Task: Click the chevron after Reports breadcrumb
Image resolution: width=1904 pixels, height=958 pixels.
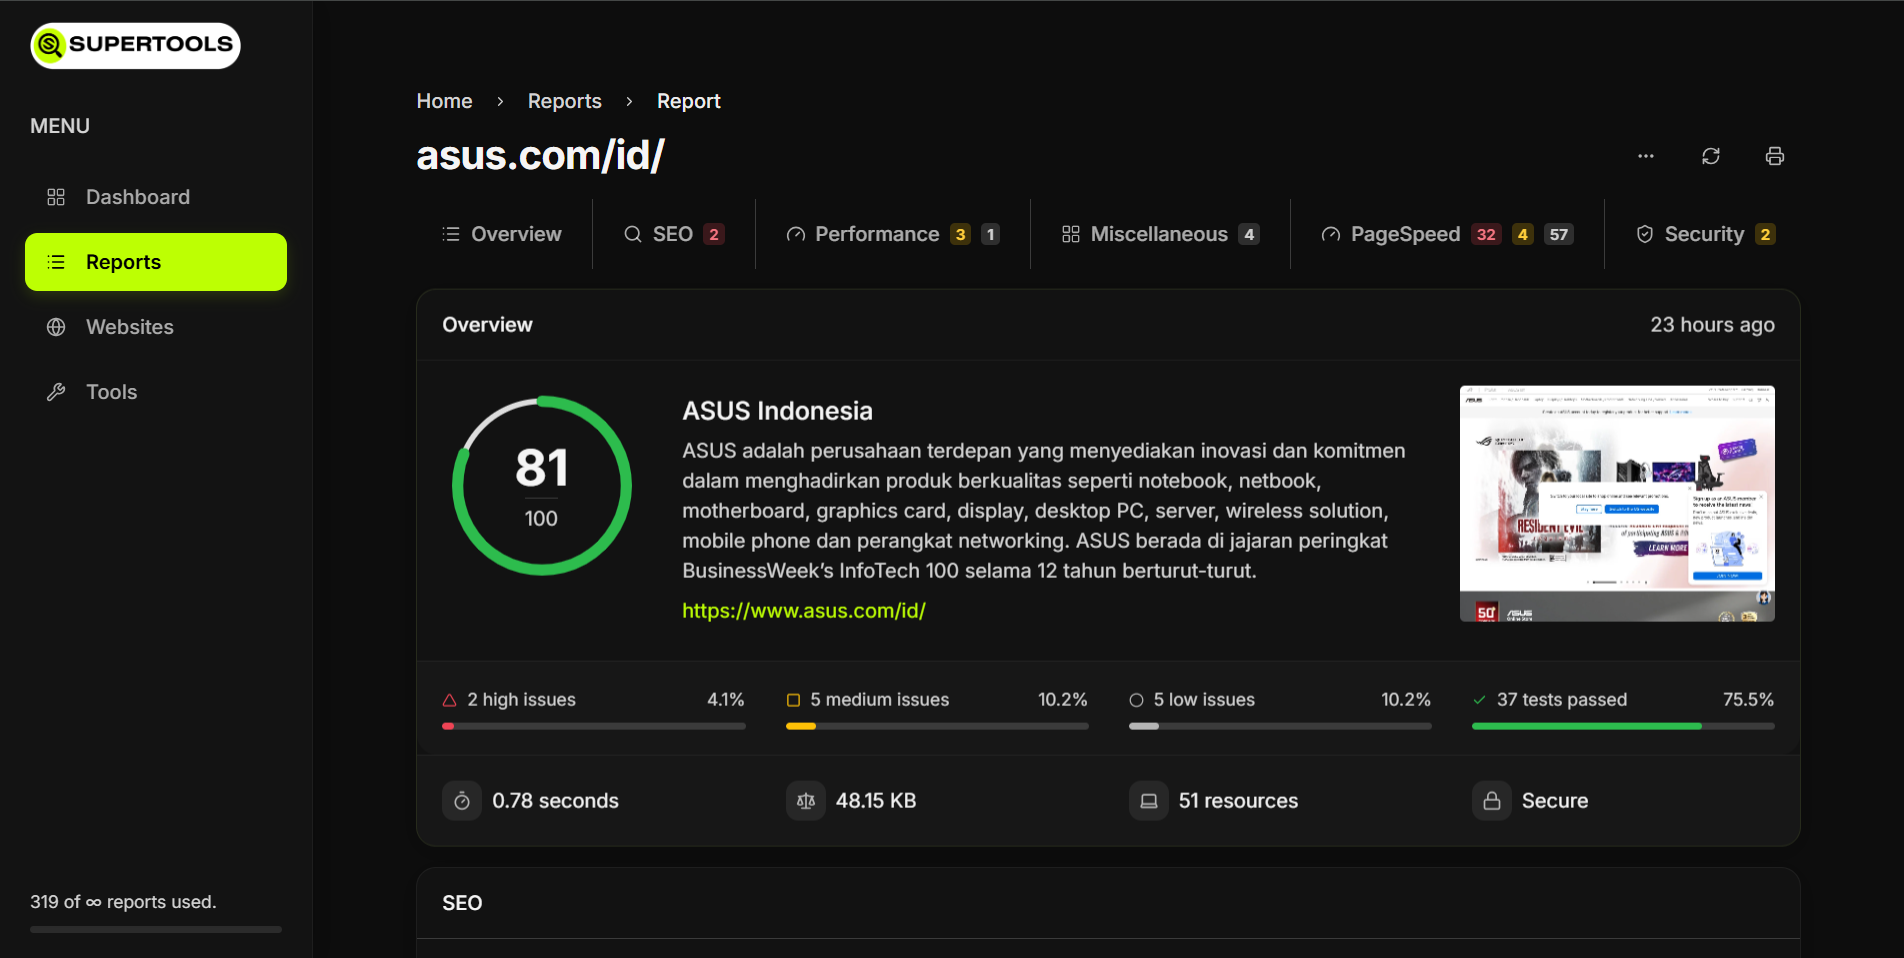Action: 628,101
